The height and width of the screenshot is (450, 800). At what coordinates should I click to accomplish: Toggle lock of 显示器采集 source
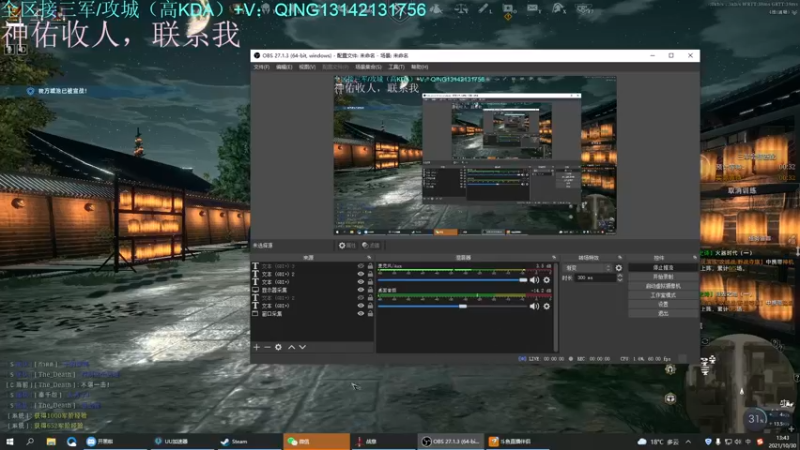(x=370, y=290)
